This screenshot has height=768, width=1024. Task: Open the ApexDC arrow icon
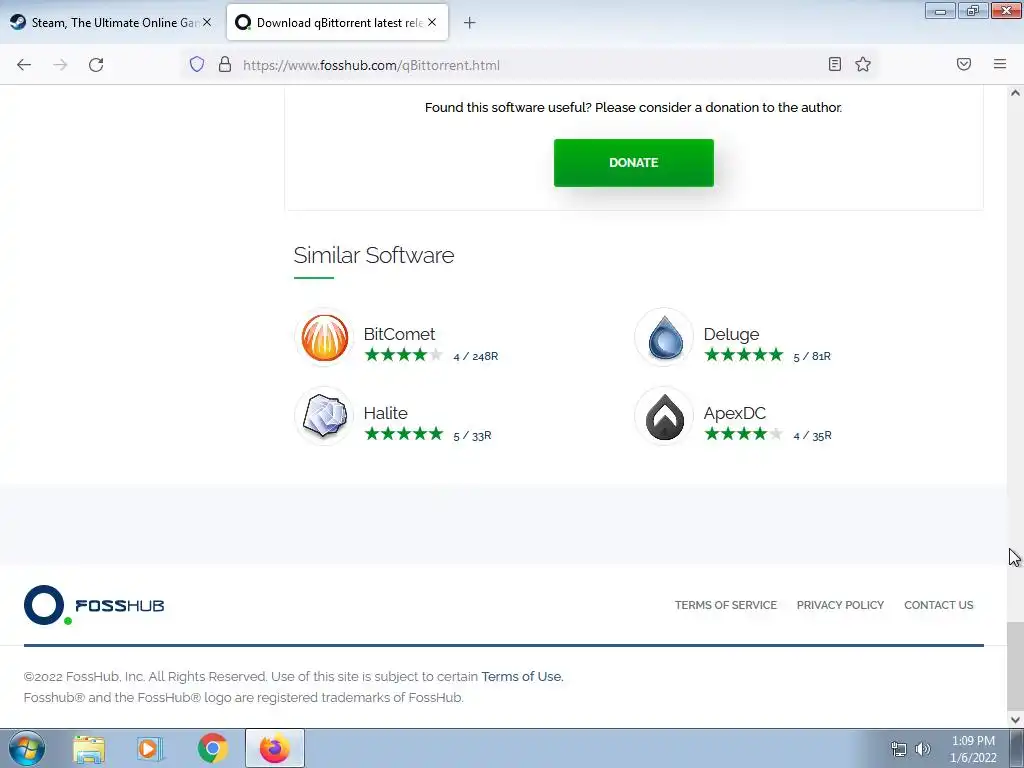coord(664,416)
